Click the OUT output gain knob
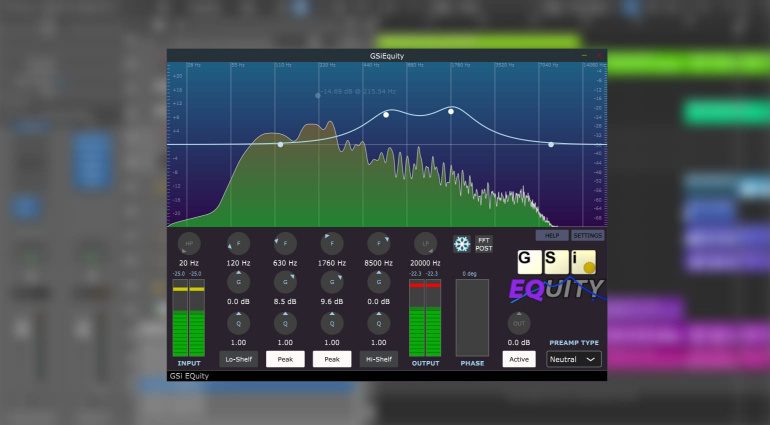 tap(519, 323)
